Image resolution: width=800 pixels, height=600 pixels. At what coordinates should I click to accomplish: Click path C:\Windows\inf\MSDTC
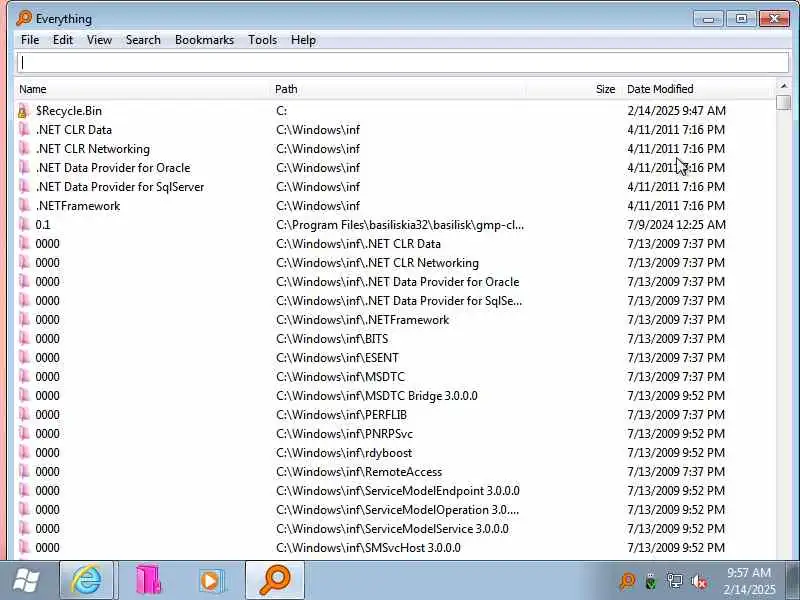340,377
